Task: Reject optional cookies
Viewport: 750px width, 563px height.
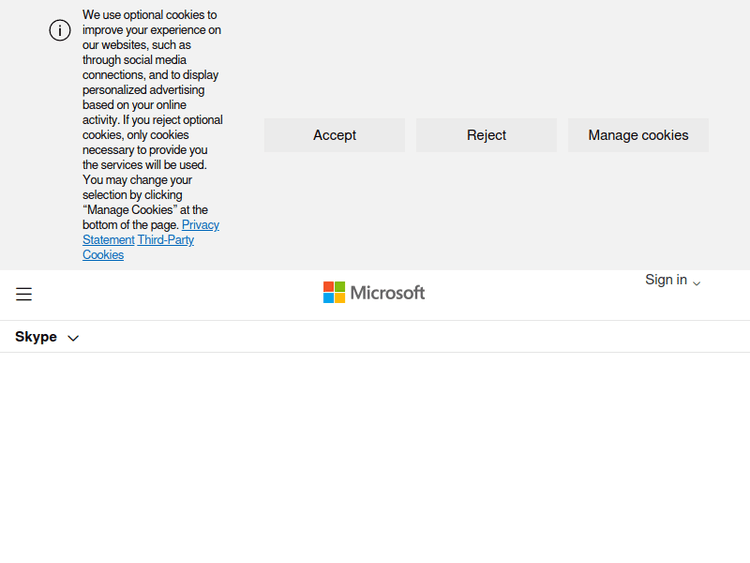Action: [486, 135]
